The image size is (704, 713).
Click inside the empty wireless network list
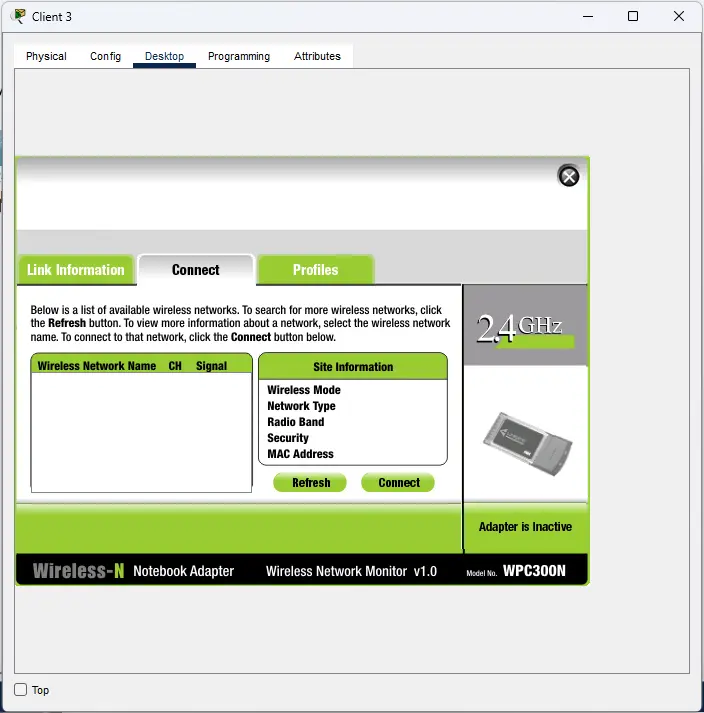pyautogui.click(x=141, y=432)
